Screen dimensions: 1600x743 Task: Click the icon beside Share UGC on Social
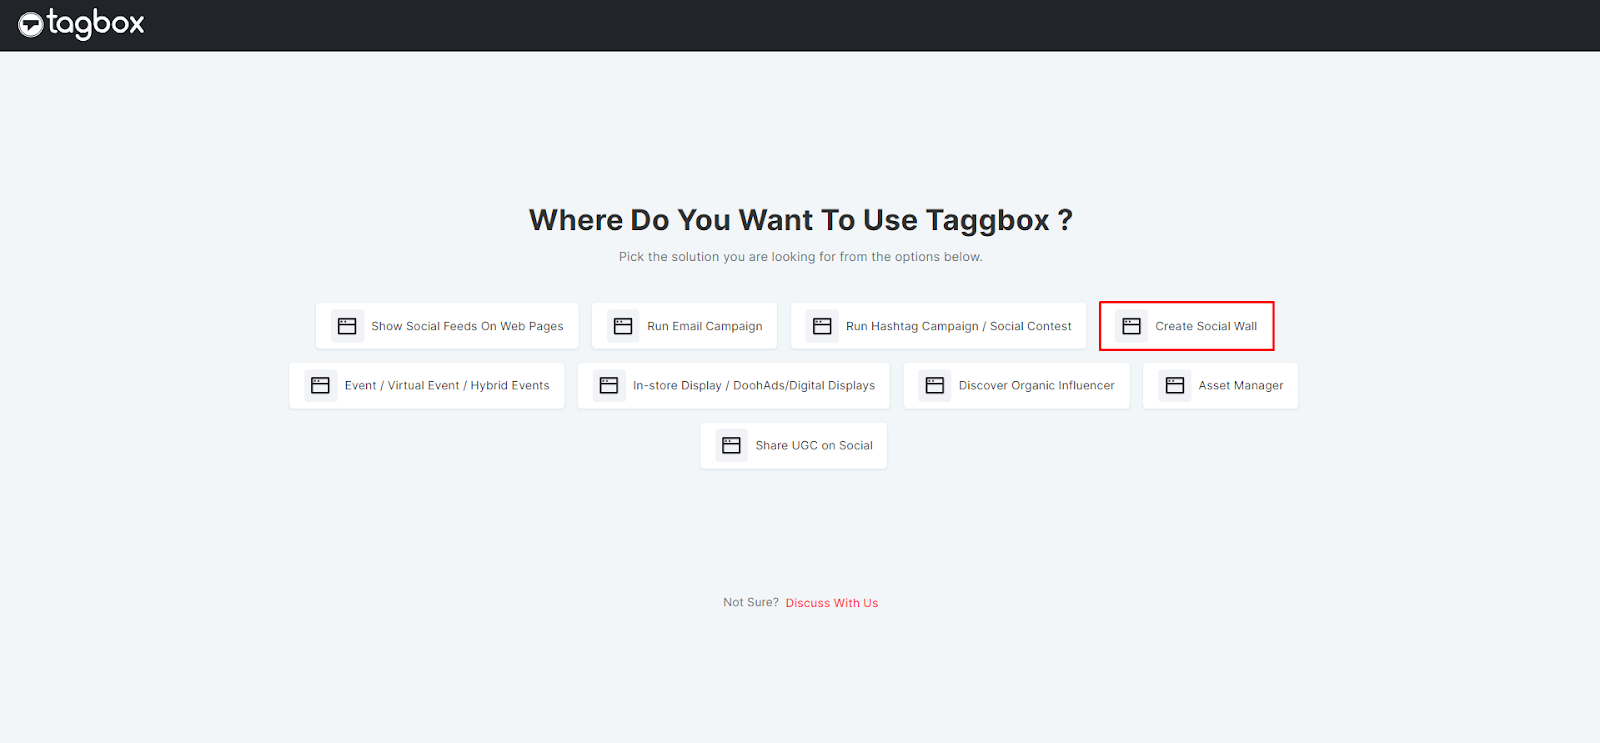731,445
